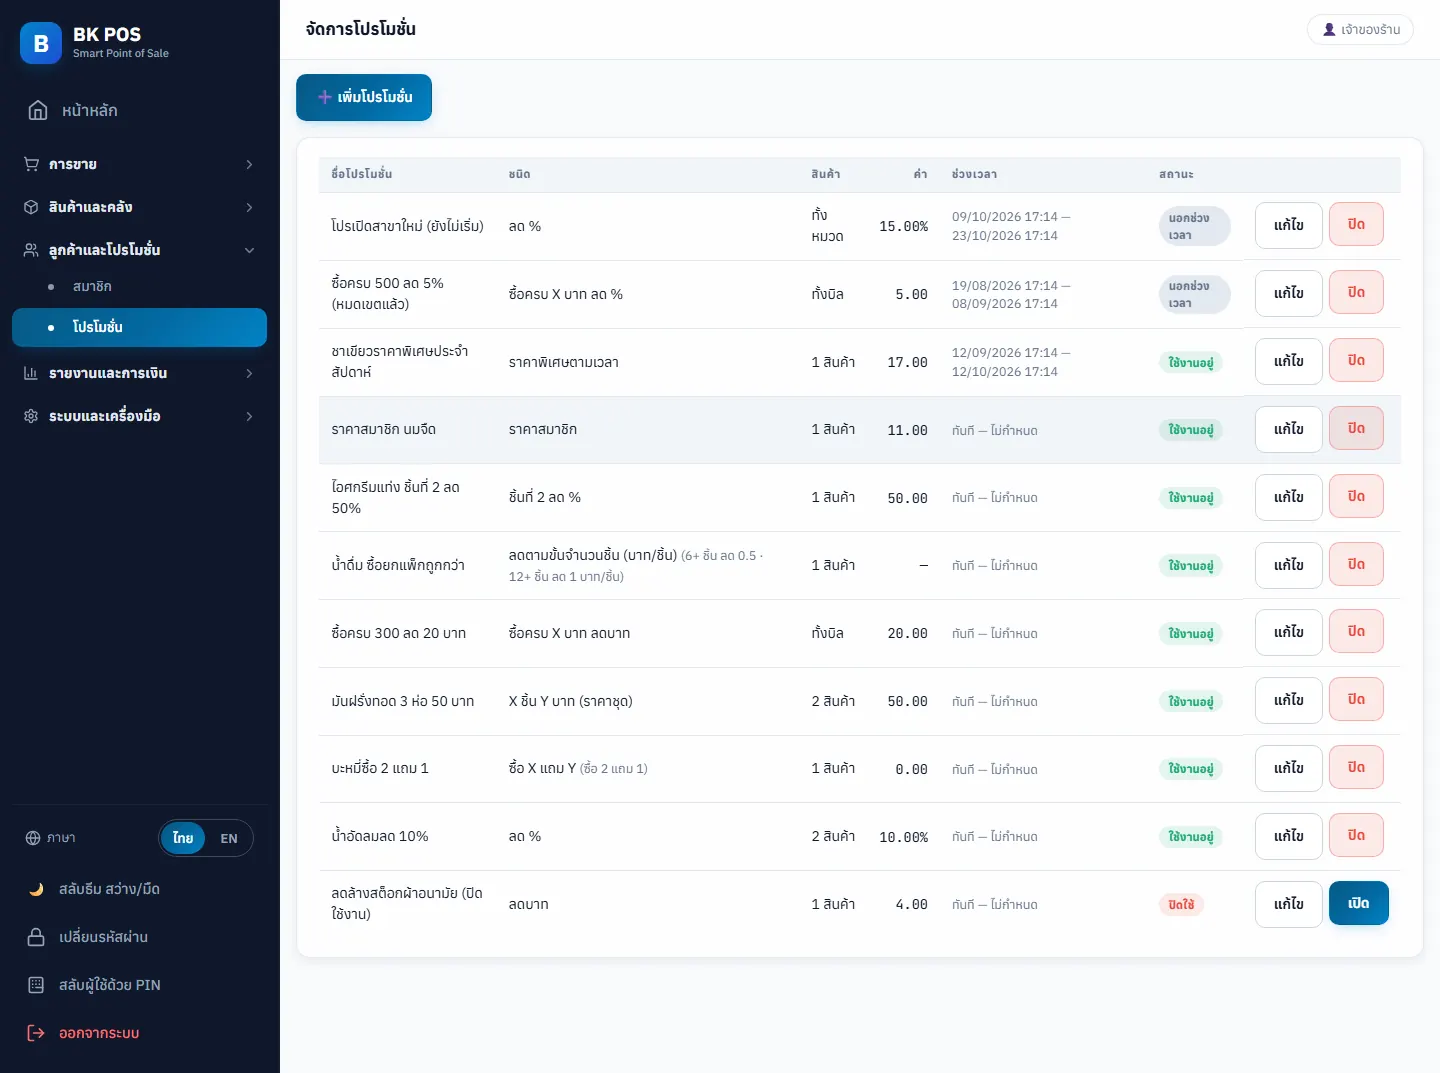The width and height of the screenshot is (1440, 1073).
Task: Click the globe language icon
Action: (x=33, y=838)
